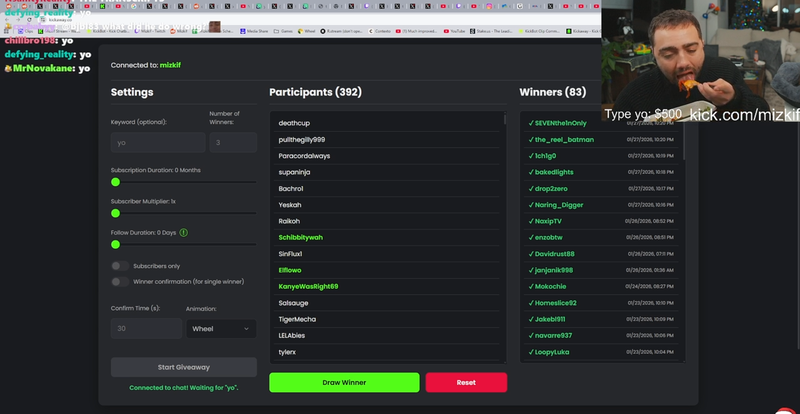This screenshot has width=800, height=414.
Task: Select participant KanyeWasRight69
Action: [308, 286]
